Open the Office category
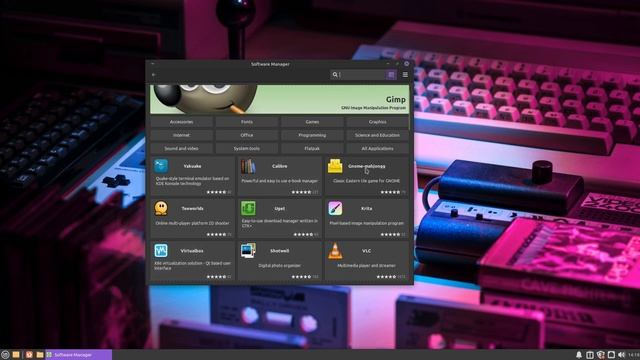 tap(247, 135)
